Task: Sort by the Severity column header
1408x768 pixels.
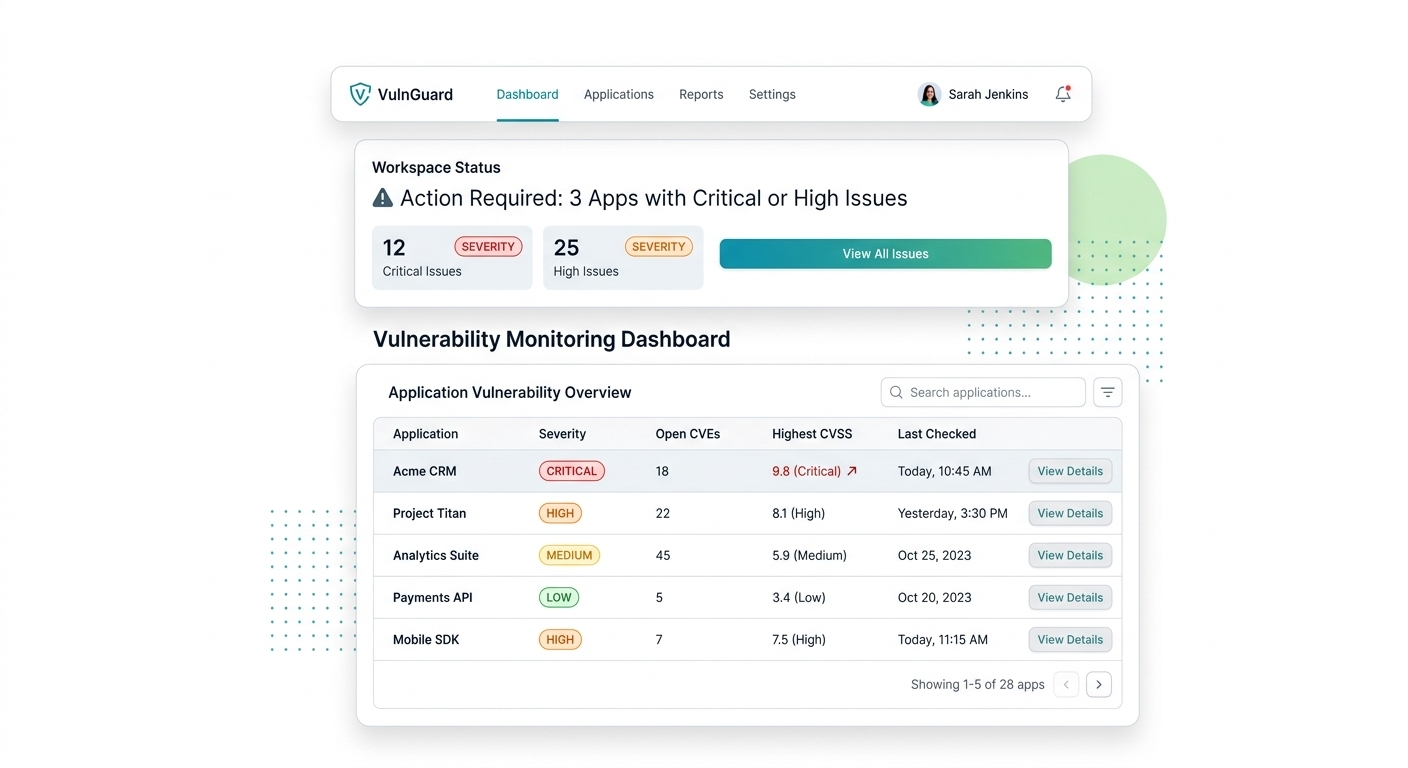Action: (562, 434)
